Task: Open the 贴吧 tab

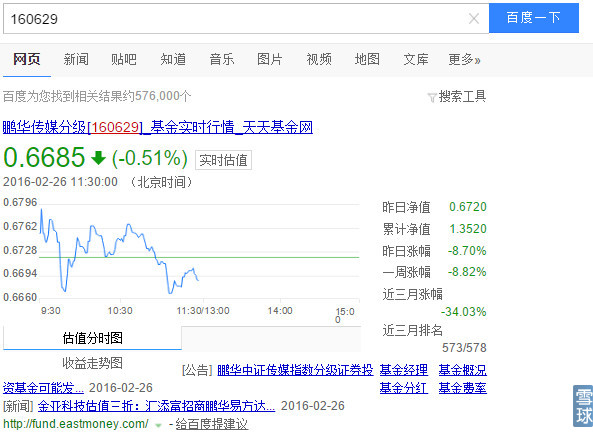Action: click(x=124, y=59)
